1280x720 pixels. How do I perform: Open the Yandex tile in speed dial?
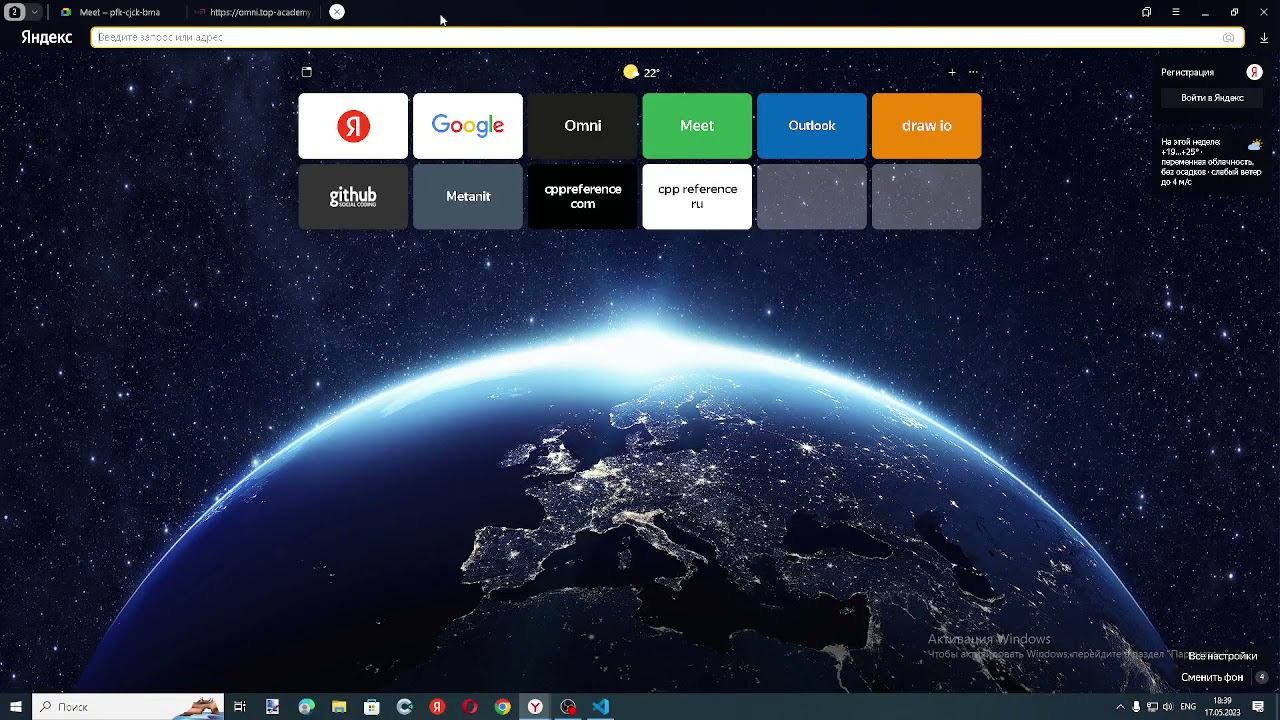353,126
